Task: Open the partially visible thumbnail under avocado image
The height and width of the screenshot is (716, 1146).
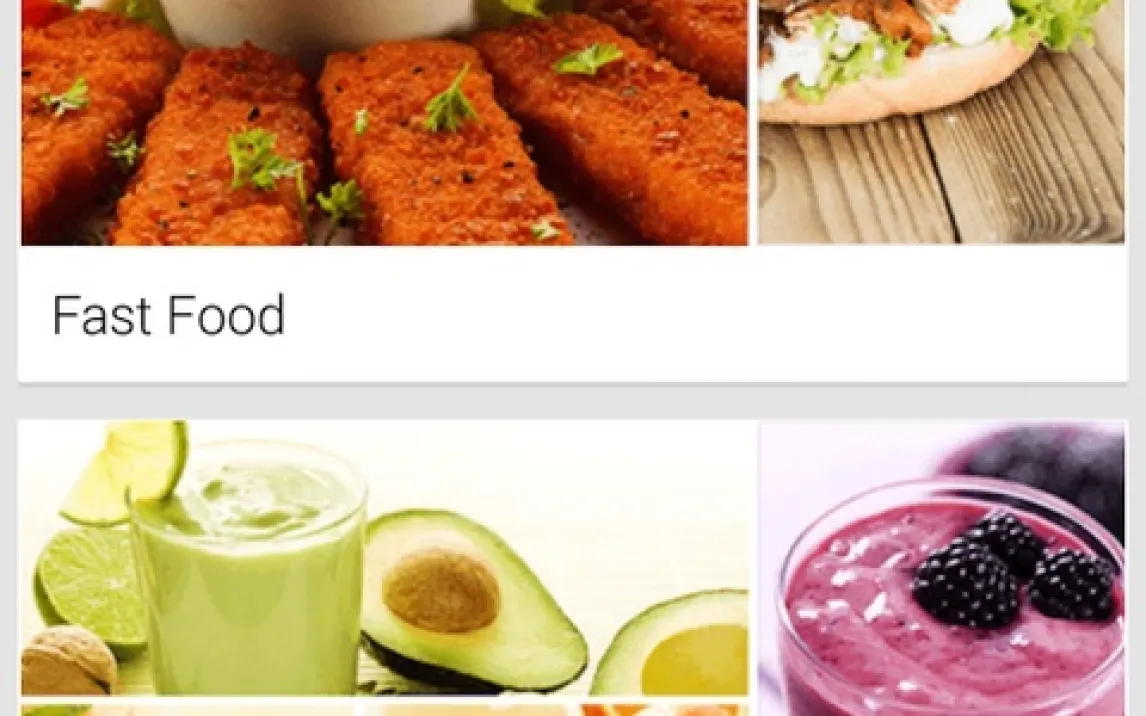Action: click(190, 710)
